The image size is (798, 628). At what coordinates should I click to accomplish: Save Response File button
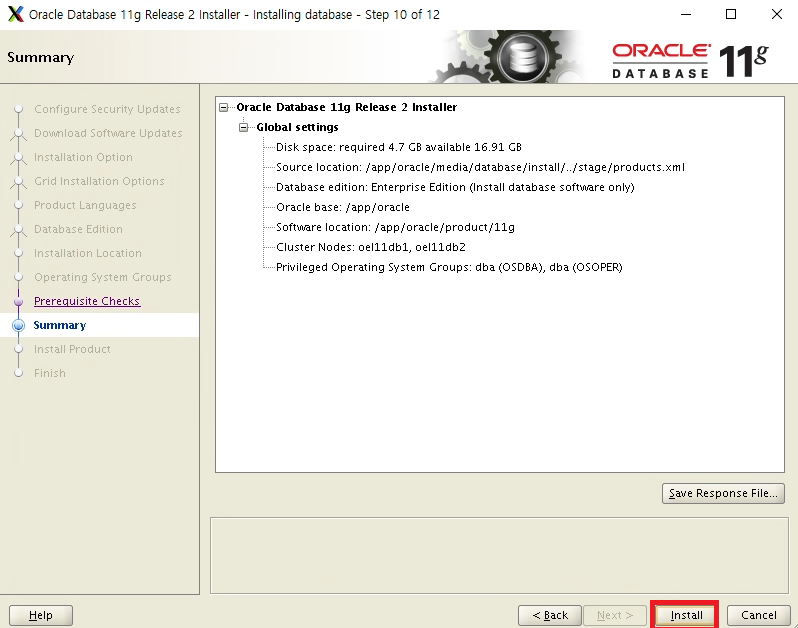tap(723, 493)
